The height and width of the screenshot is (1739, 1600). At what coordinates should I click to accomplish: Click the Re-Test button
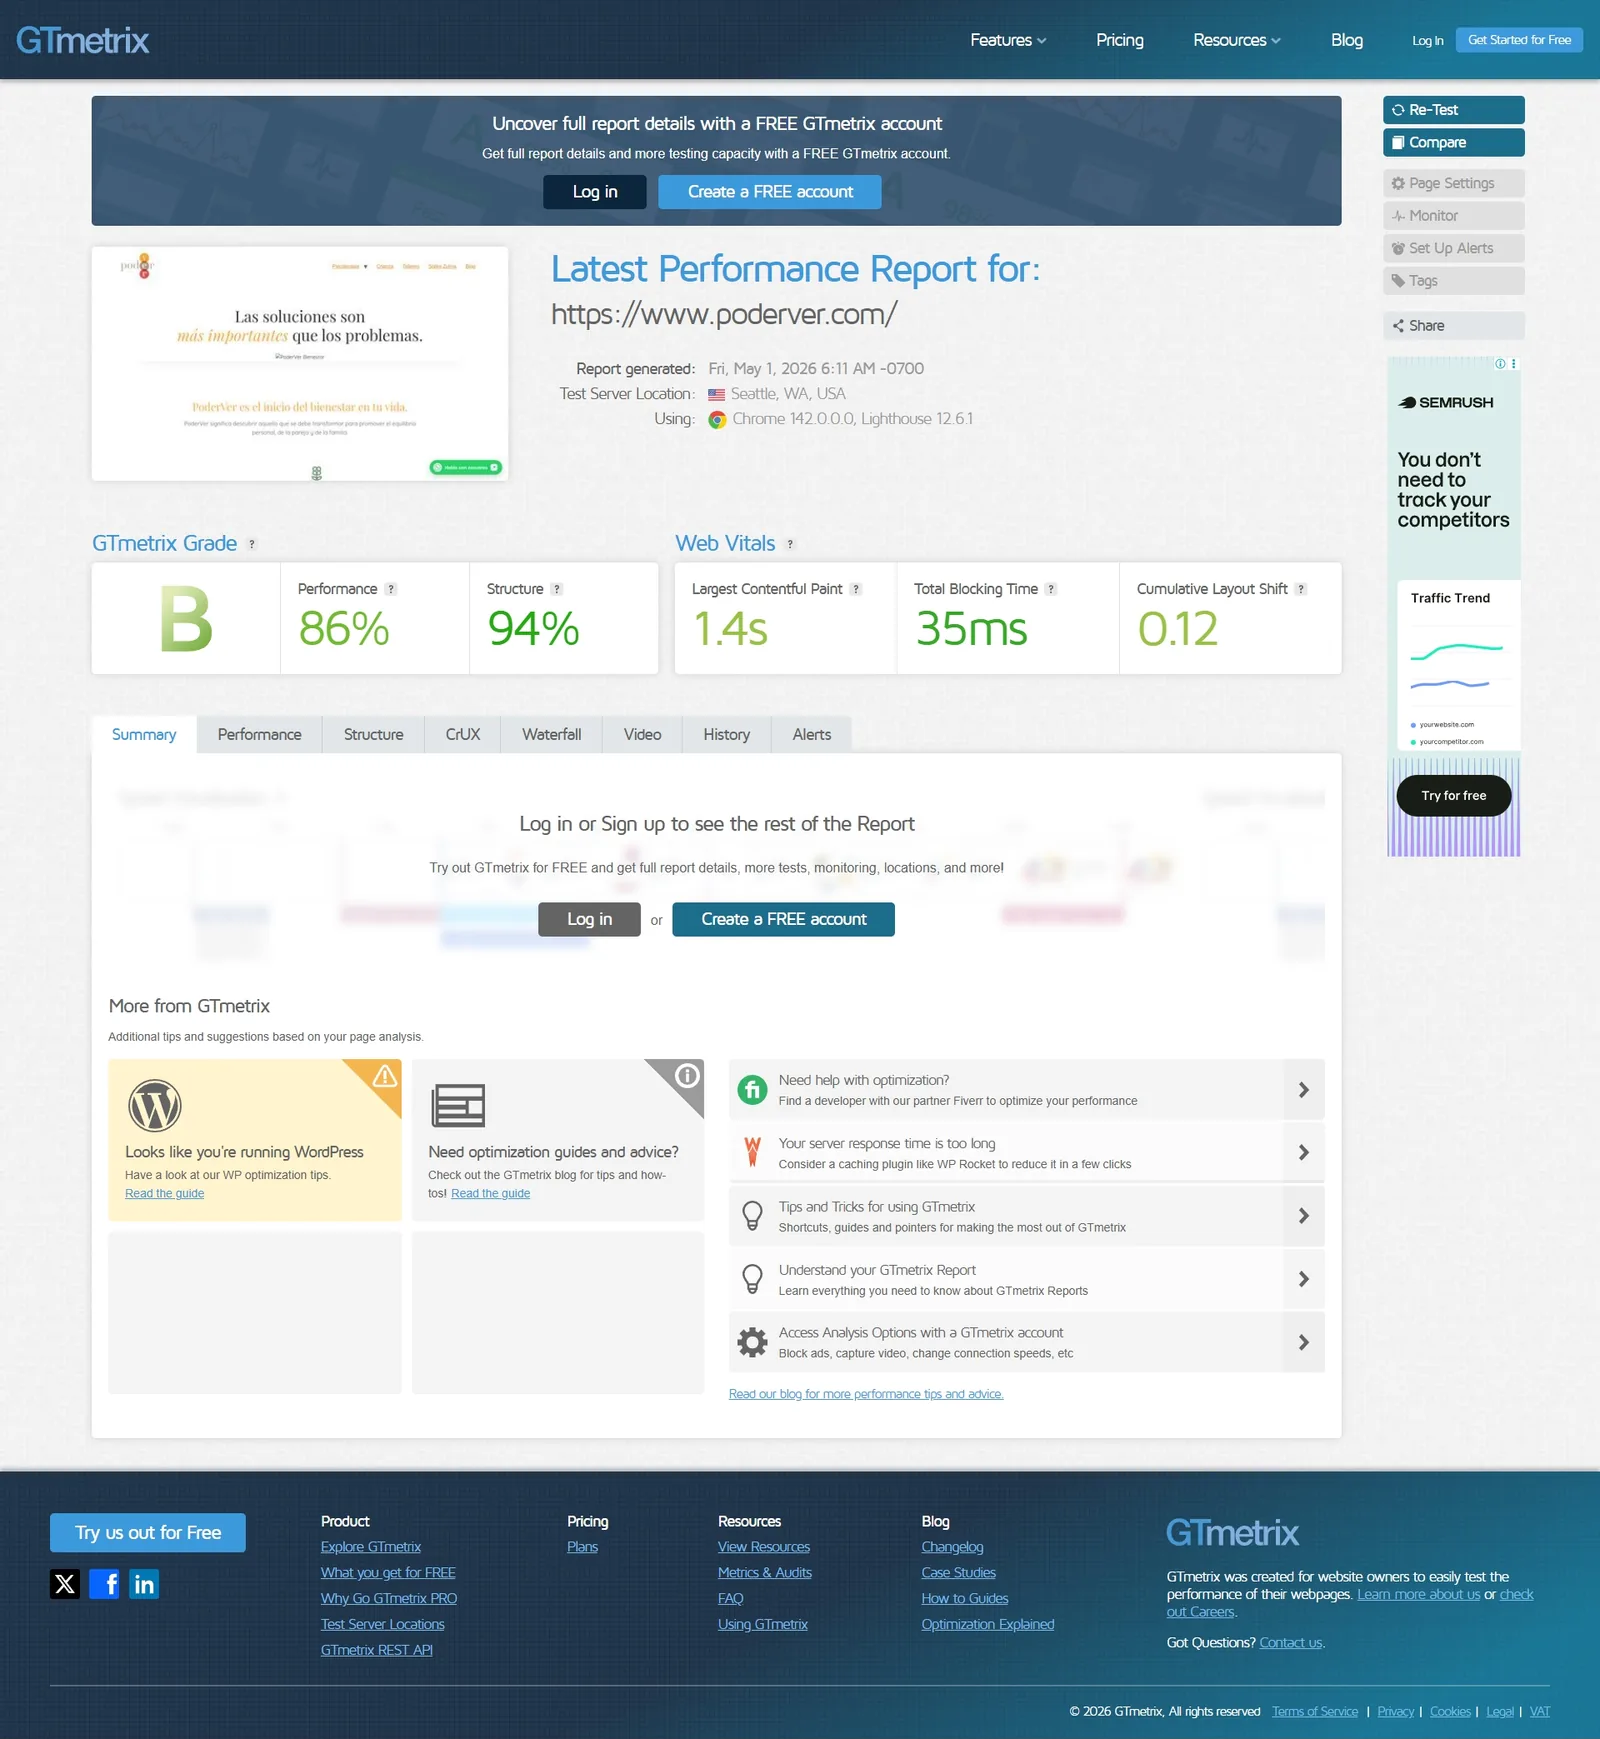1454,110
